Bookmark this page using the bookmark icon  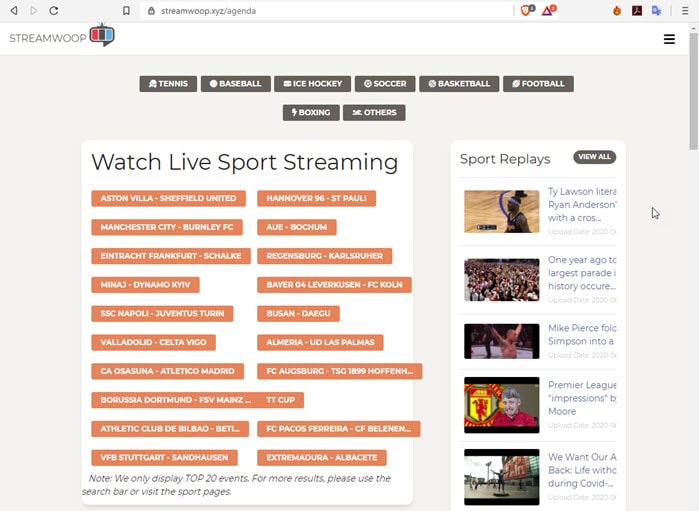point(127,11)
